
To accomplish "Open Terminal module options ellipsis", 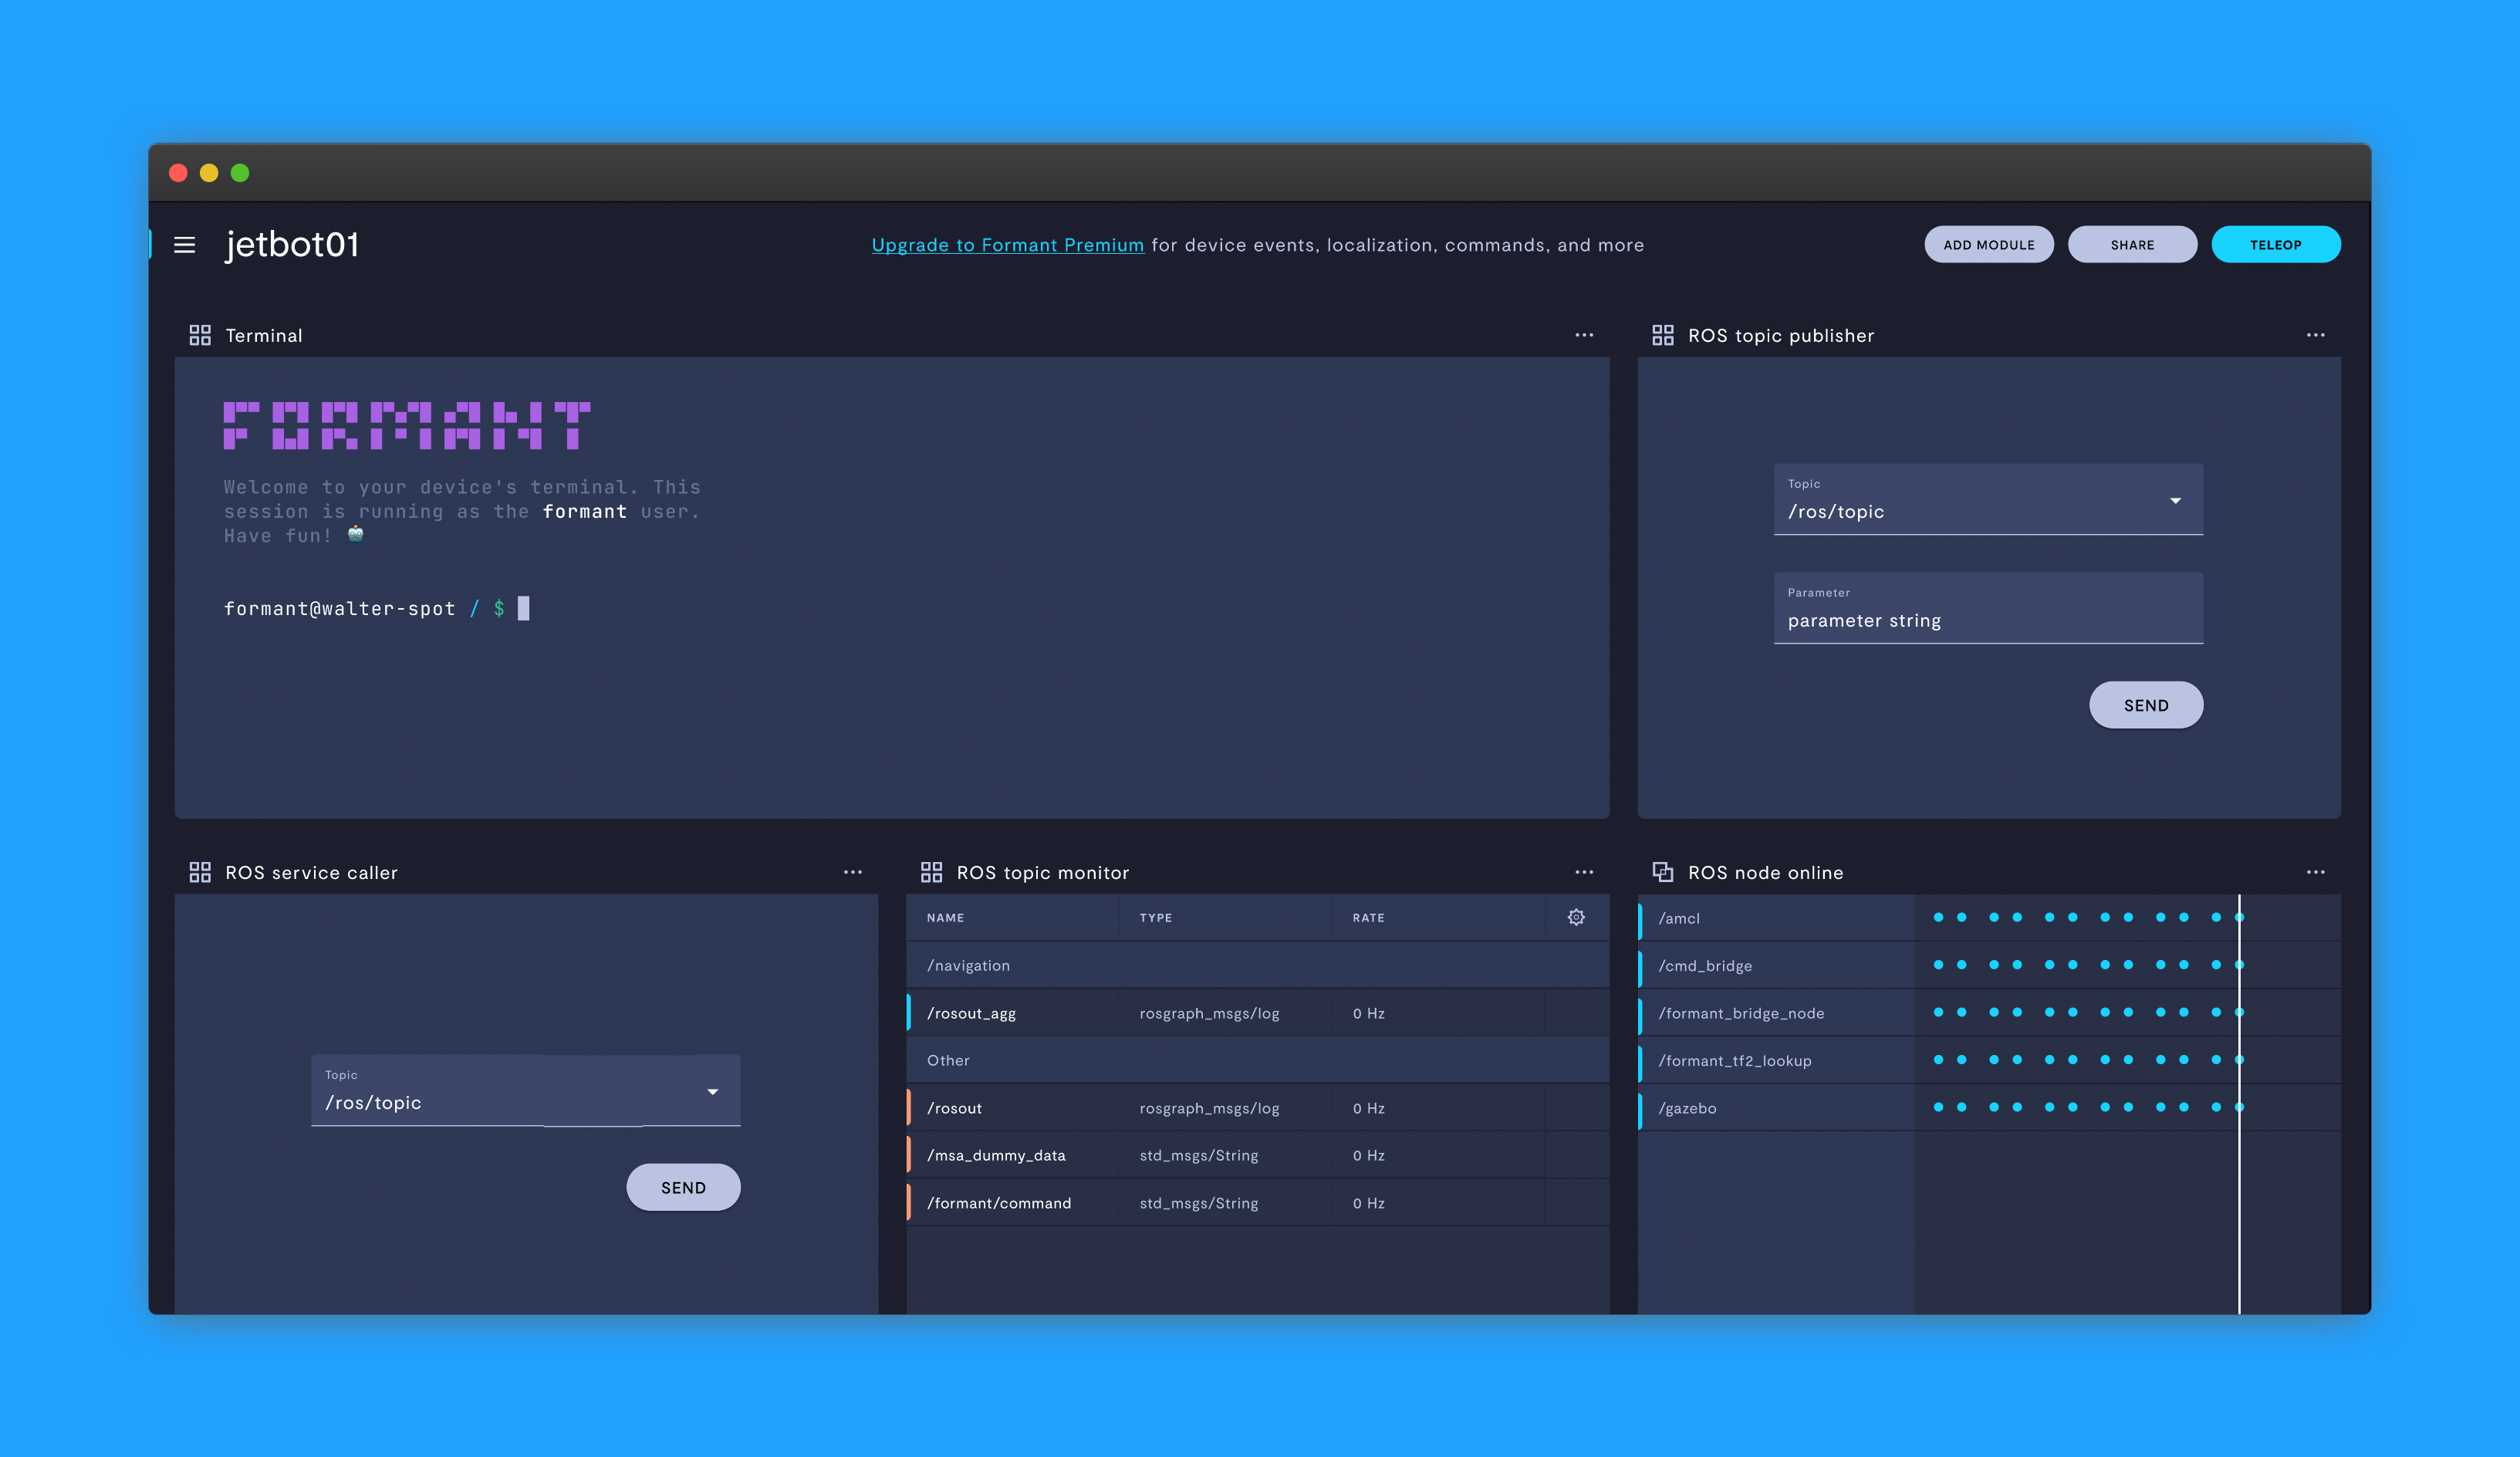I will pyautogui.click(x=1584, y=335).
